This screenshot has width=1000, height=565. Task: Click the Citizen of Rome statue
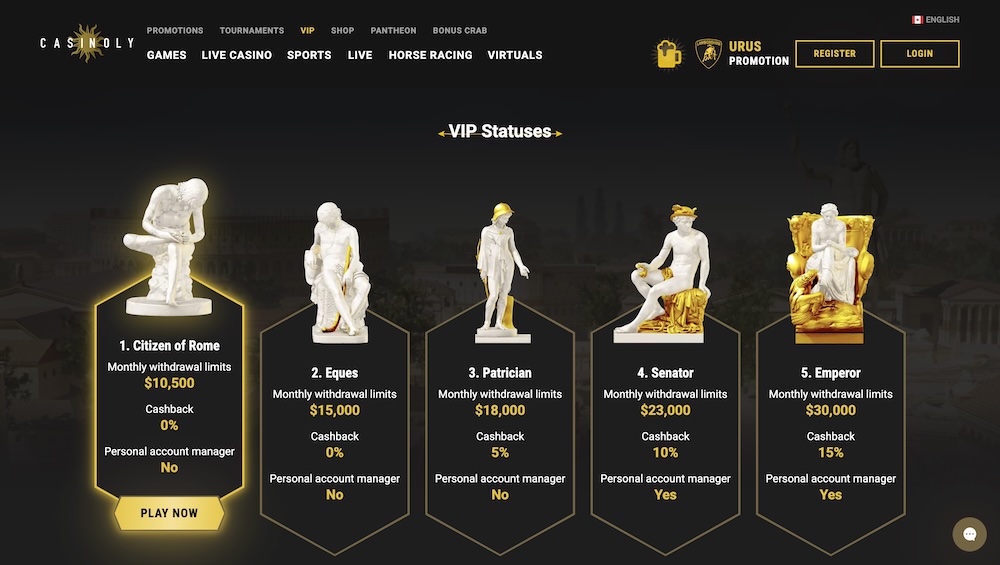(169, 245)
